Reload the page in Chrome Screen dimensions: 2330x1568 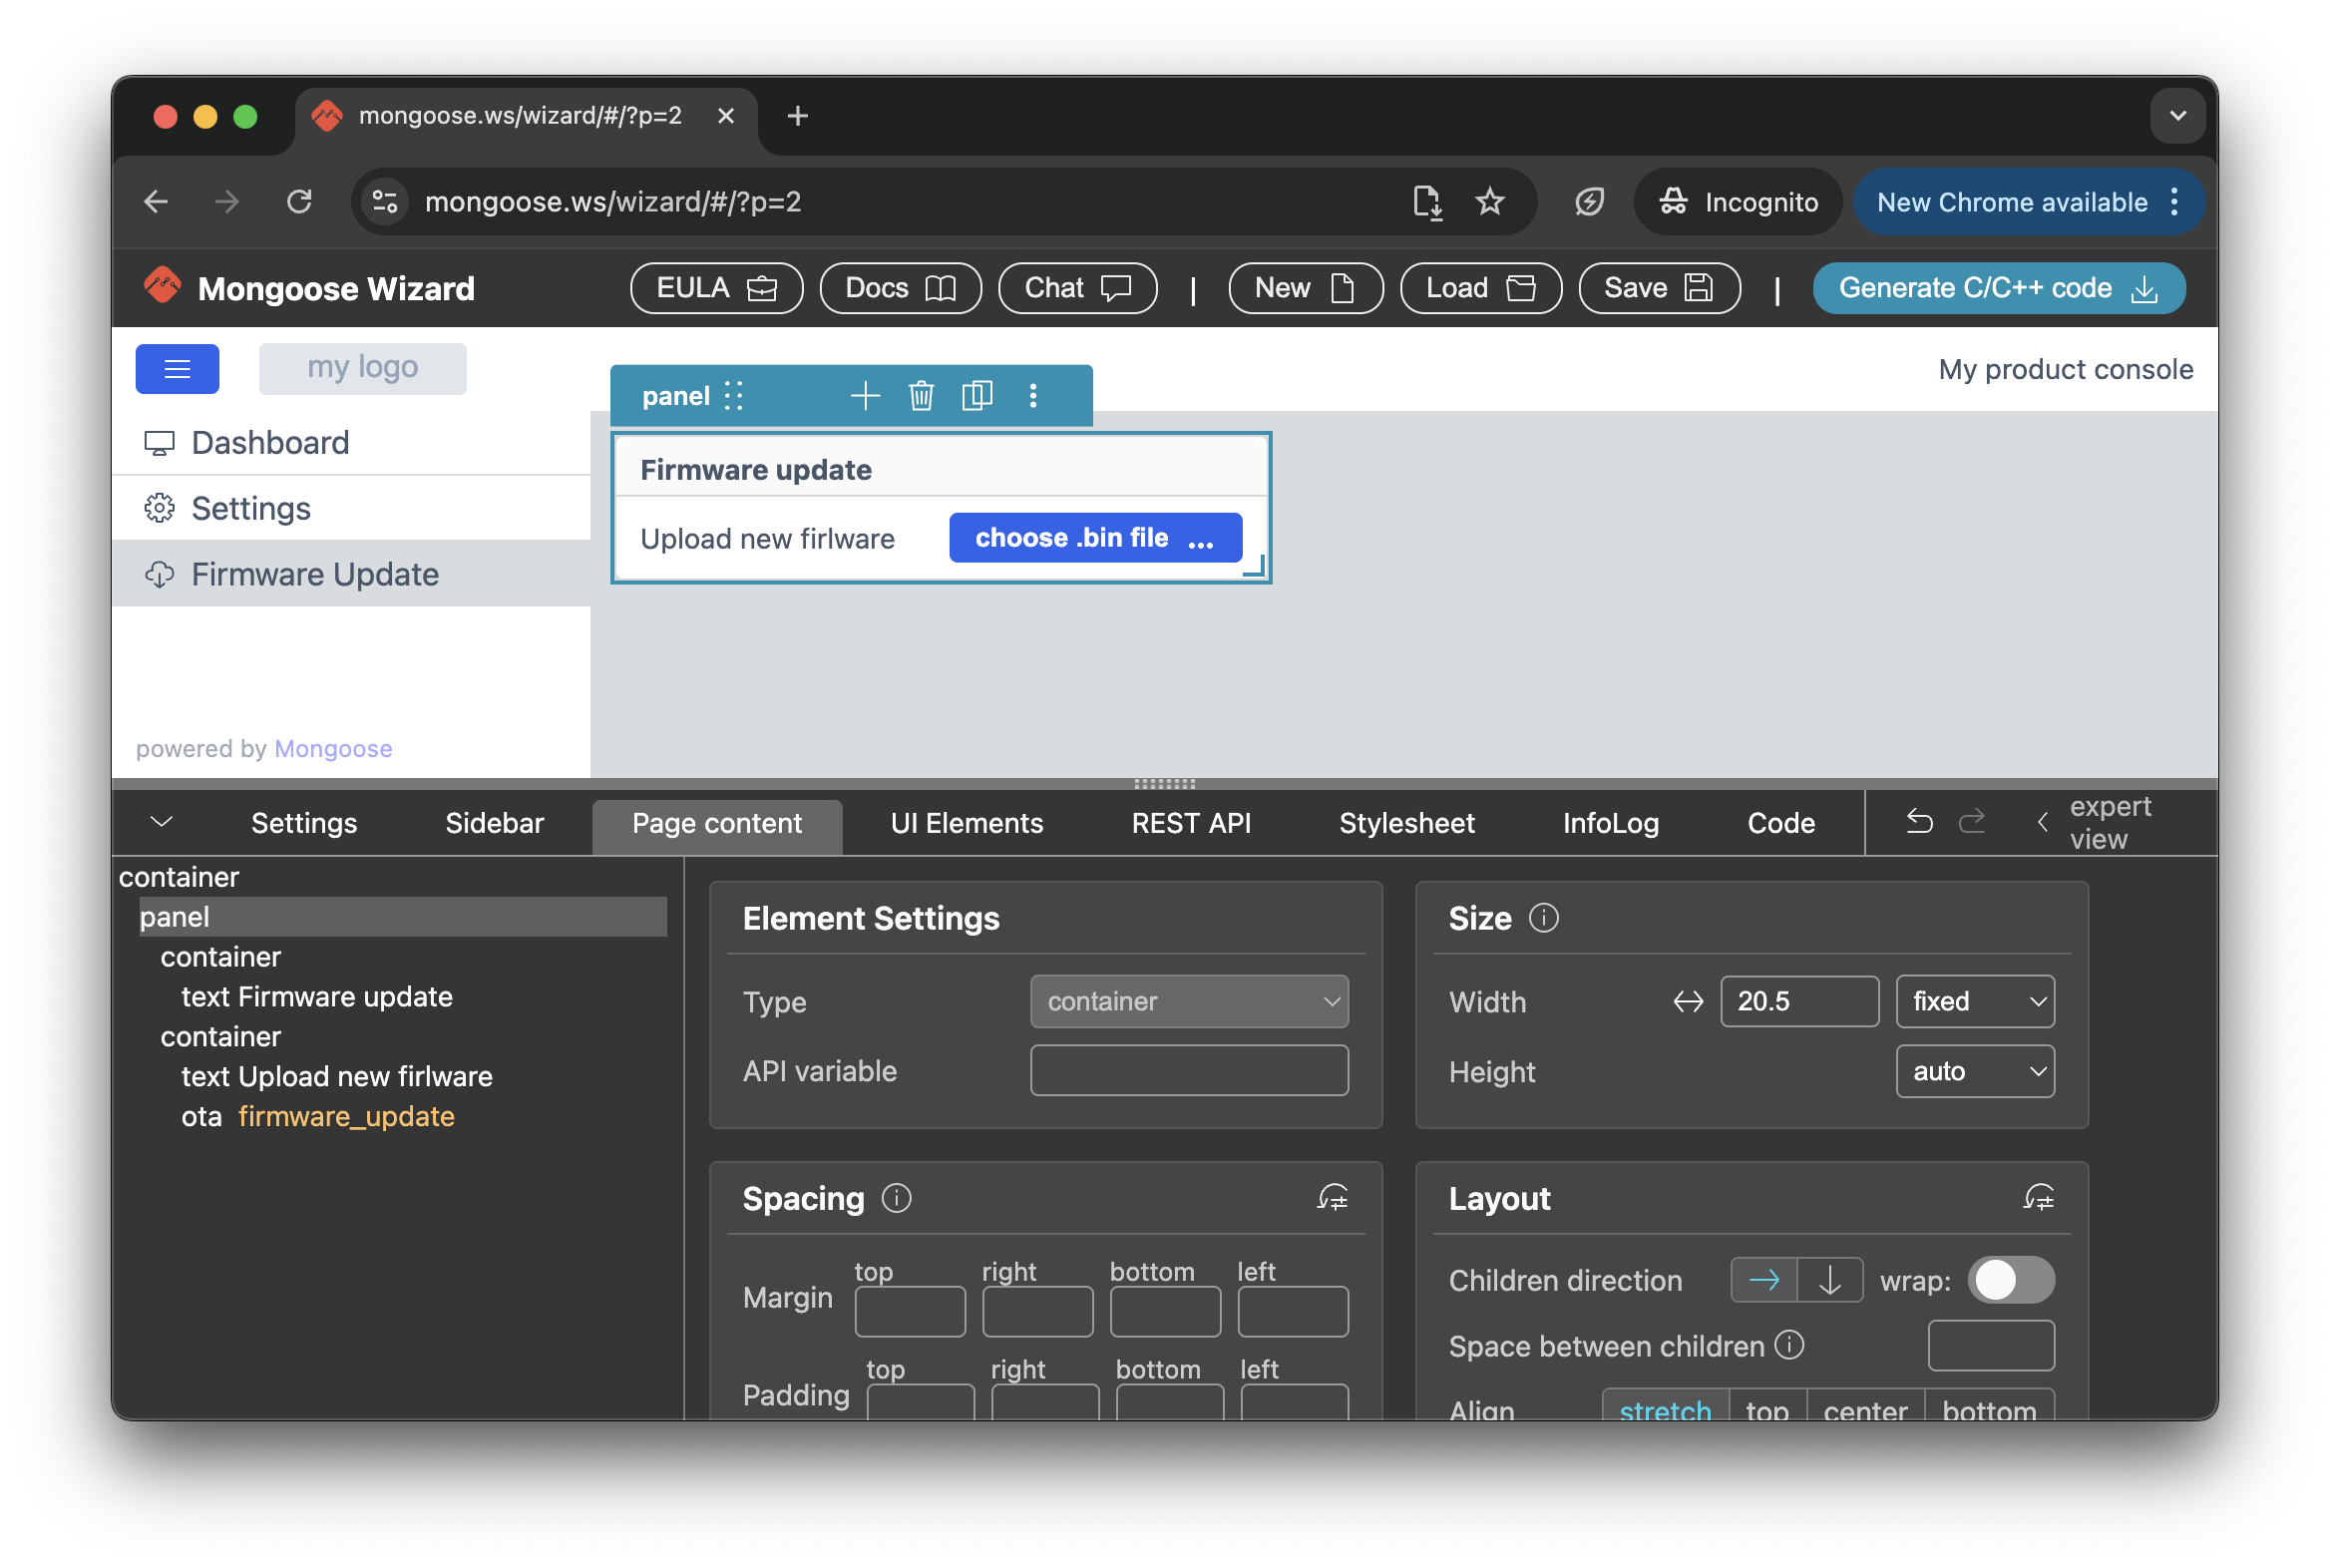point(299,201)
